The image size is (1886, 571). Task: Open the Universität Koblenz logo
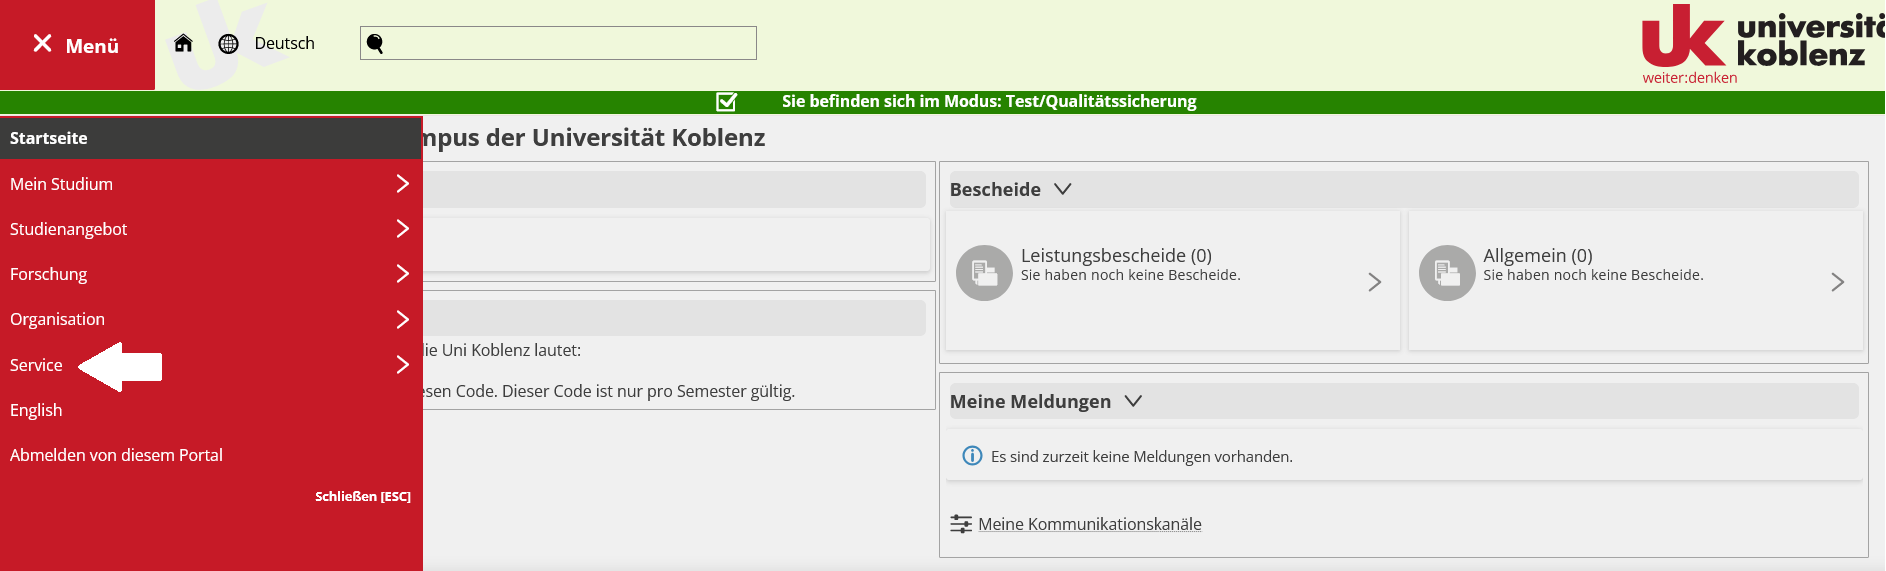(x=1763, y=44)
